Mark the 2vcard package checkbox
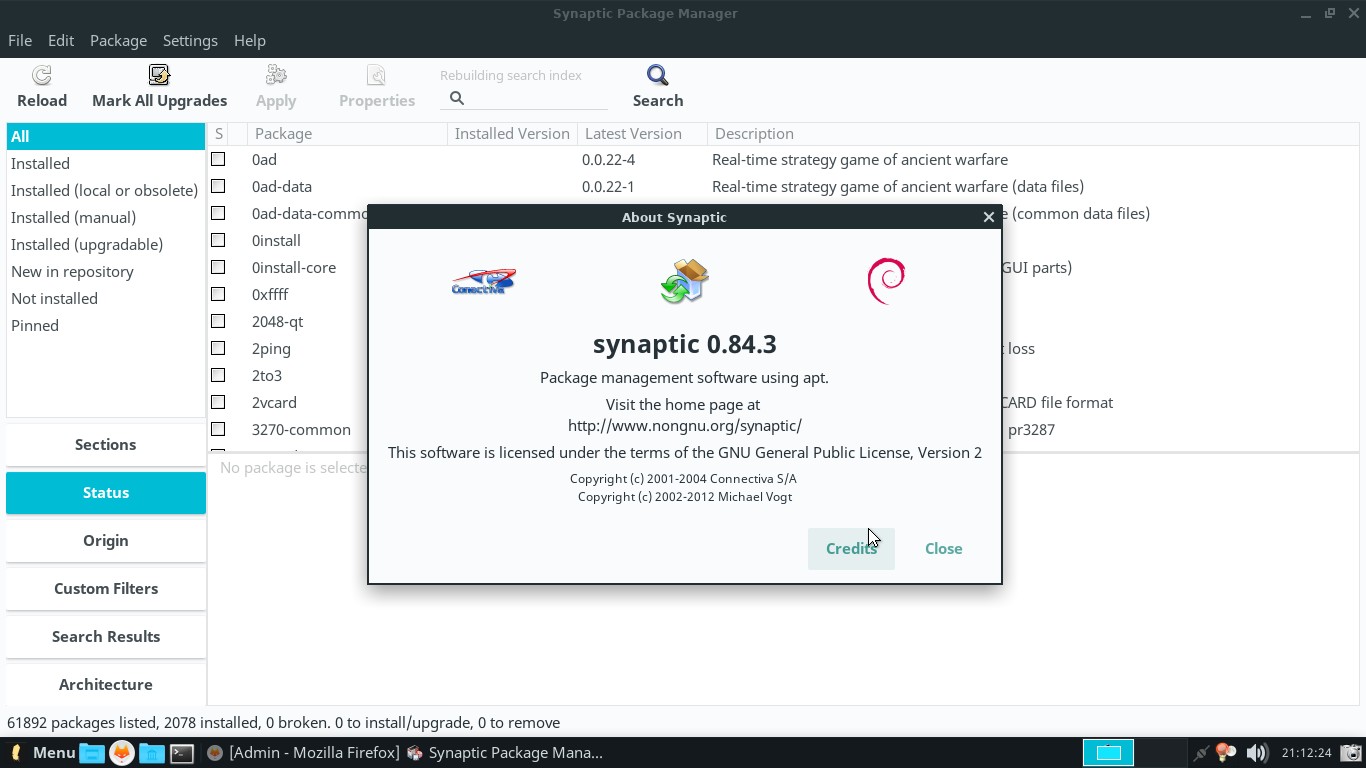Image resolution: width=1366 pixels, height=768 pixels. click(x=218, y=402)
